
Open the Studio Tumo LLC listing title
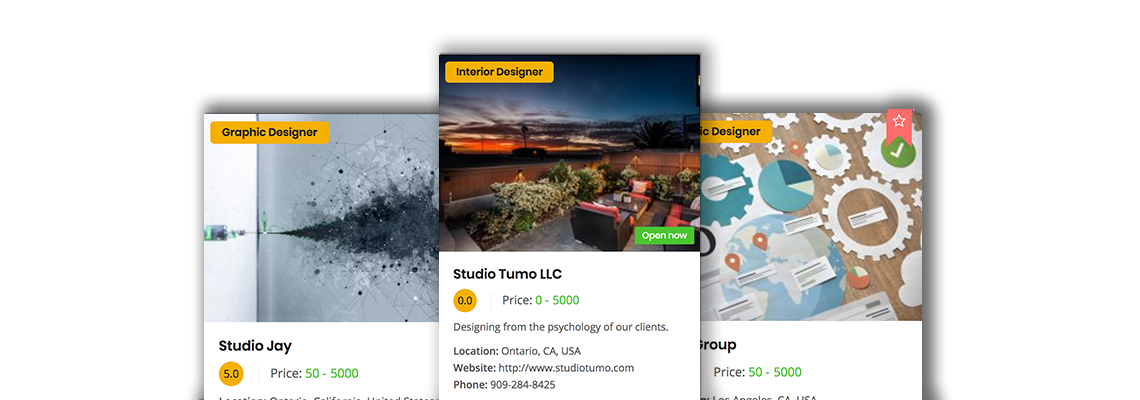507,274
